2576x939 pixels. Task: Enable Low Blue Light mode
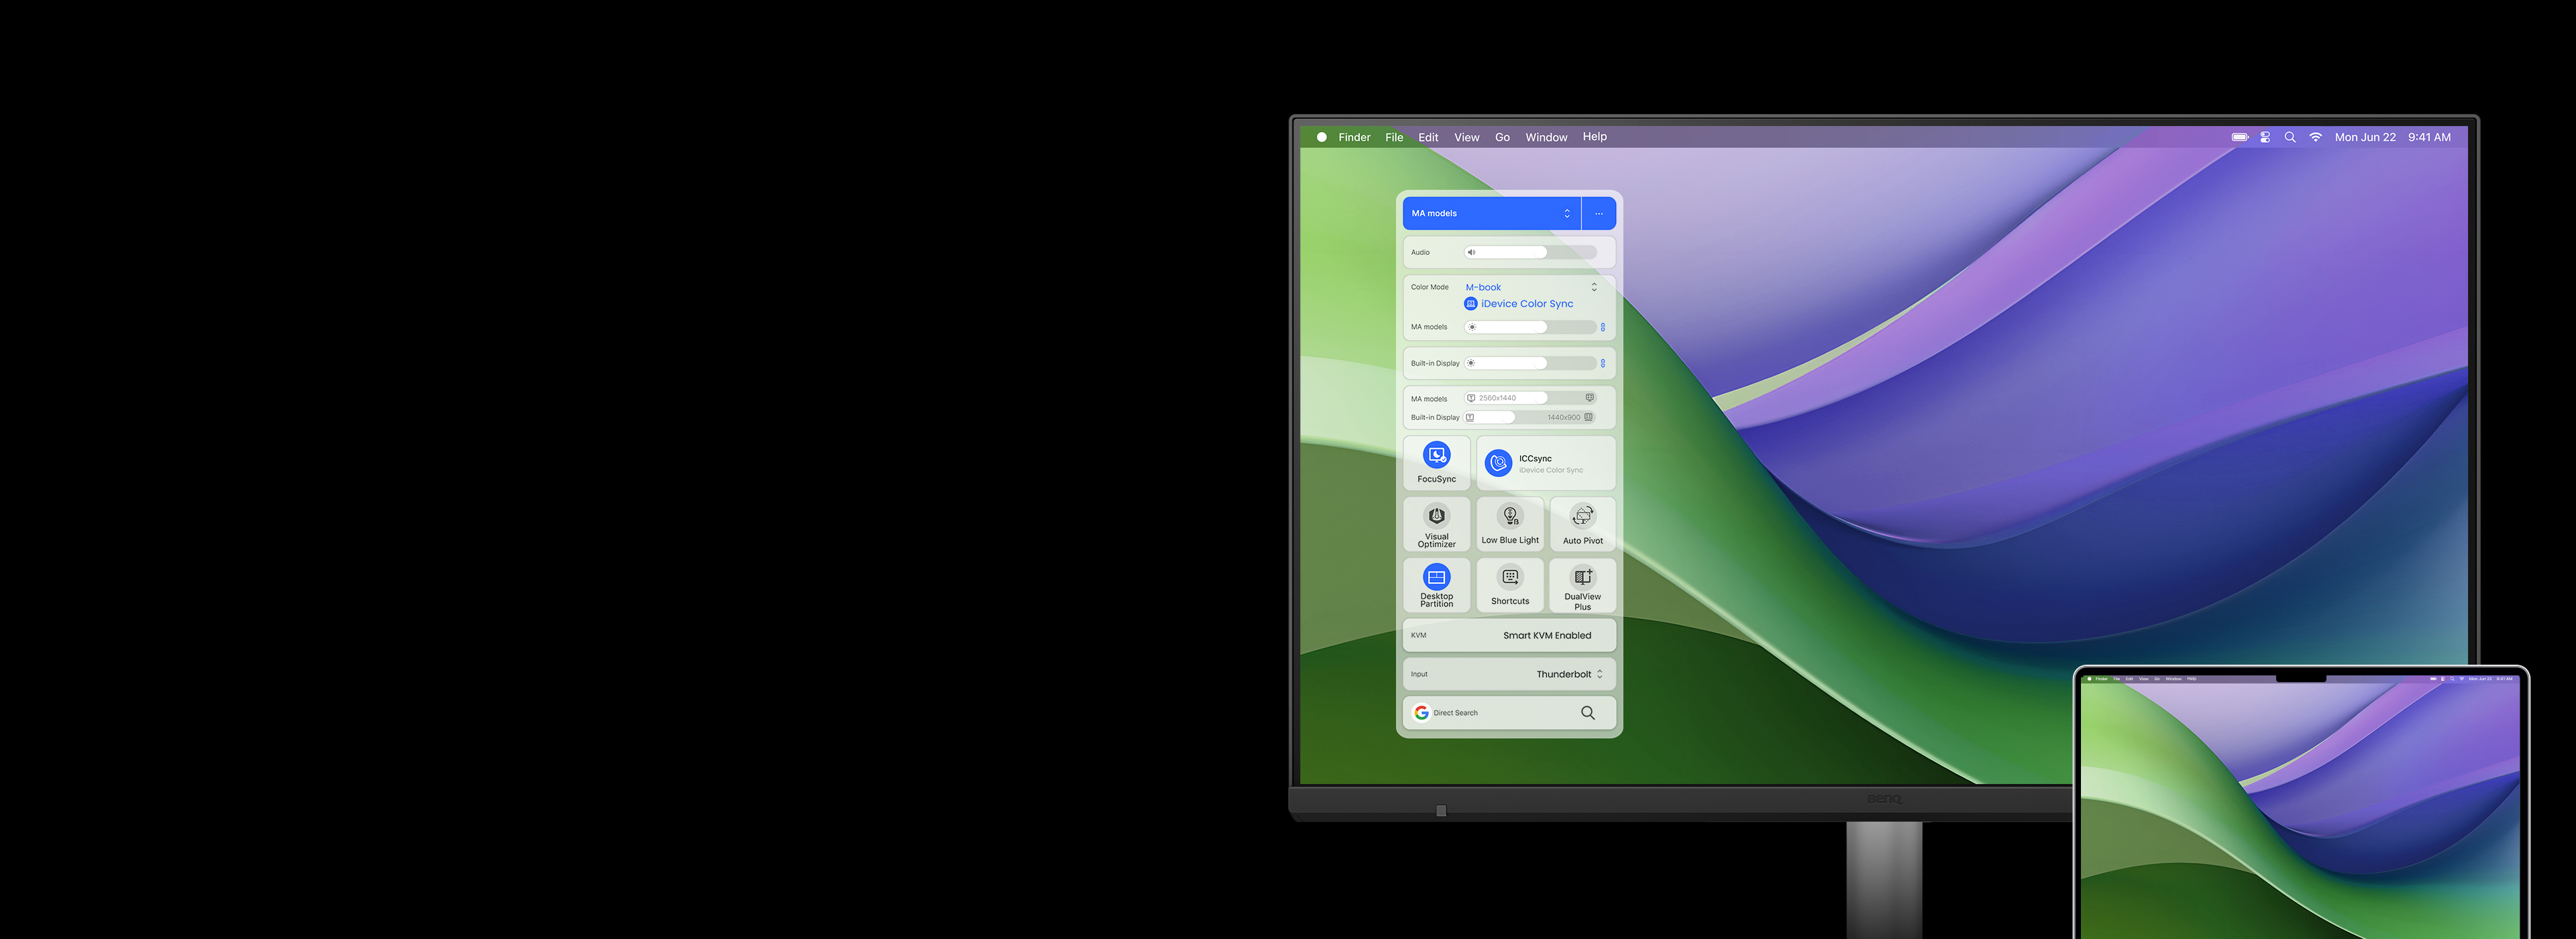click(x=1510, y=524)
